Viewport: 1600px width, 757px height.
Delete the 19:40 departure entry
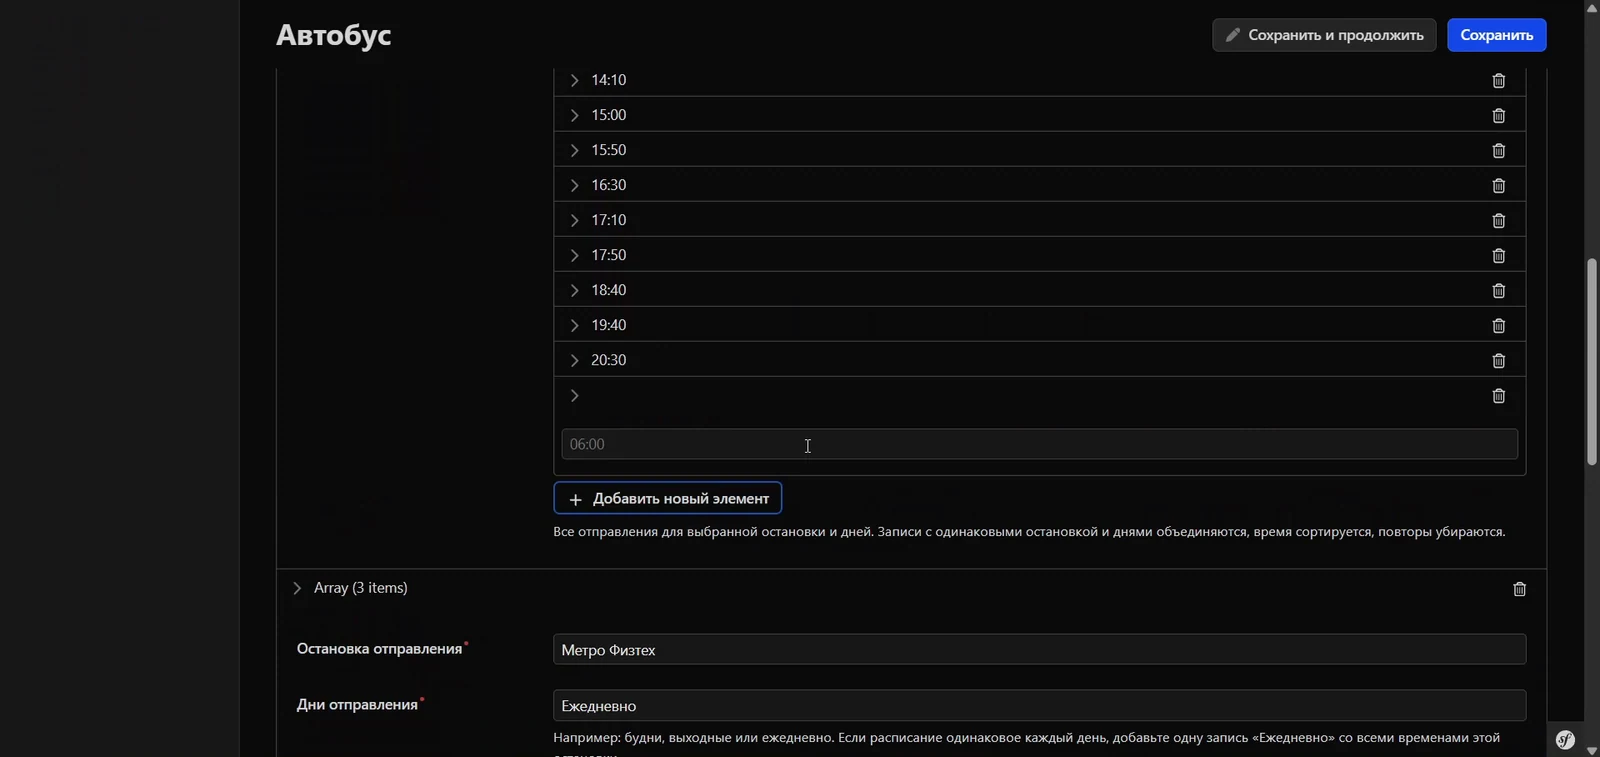1498,325
